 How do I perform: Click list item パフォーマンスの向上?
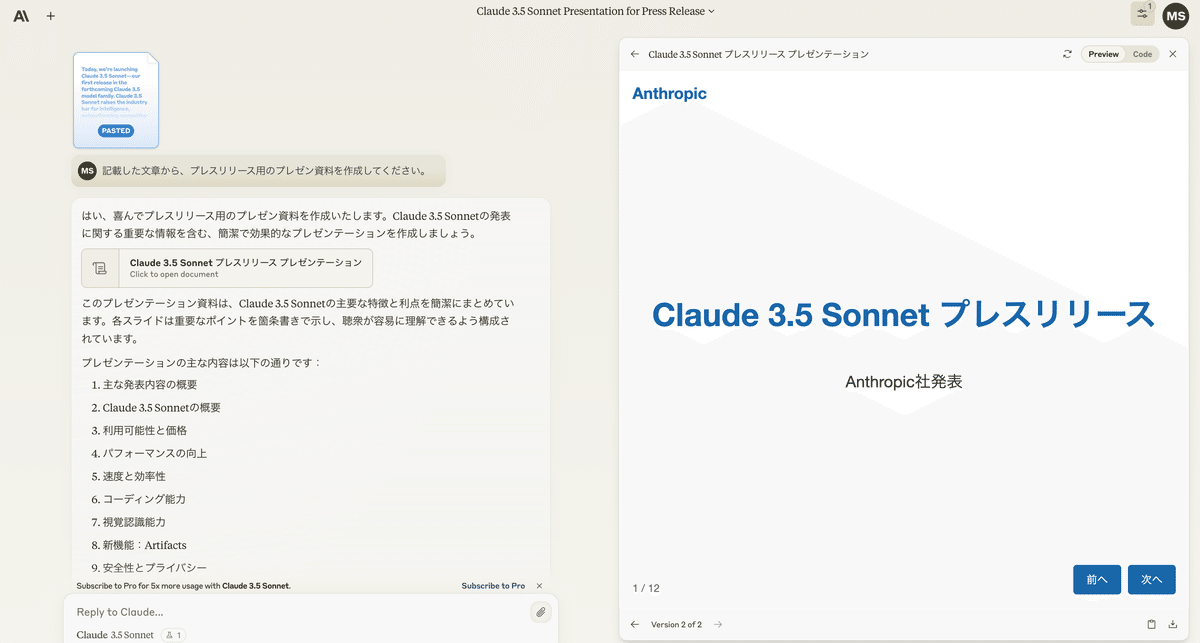155,453
